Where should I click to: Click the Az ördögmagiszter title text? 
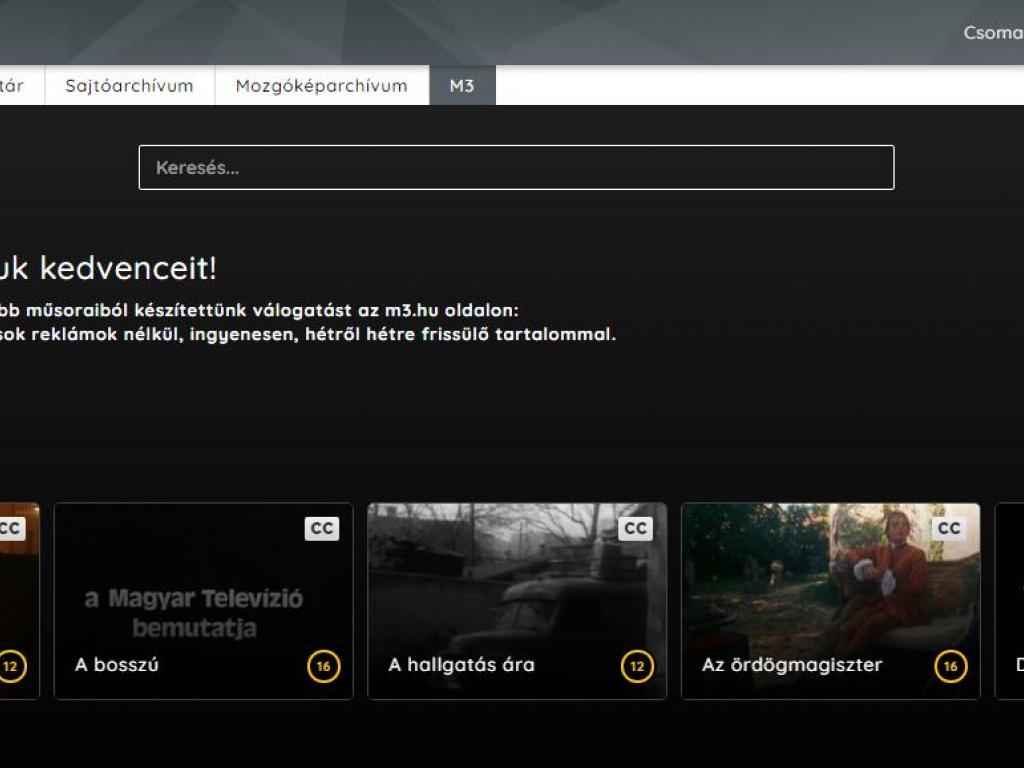[x=792, y=665]
